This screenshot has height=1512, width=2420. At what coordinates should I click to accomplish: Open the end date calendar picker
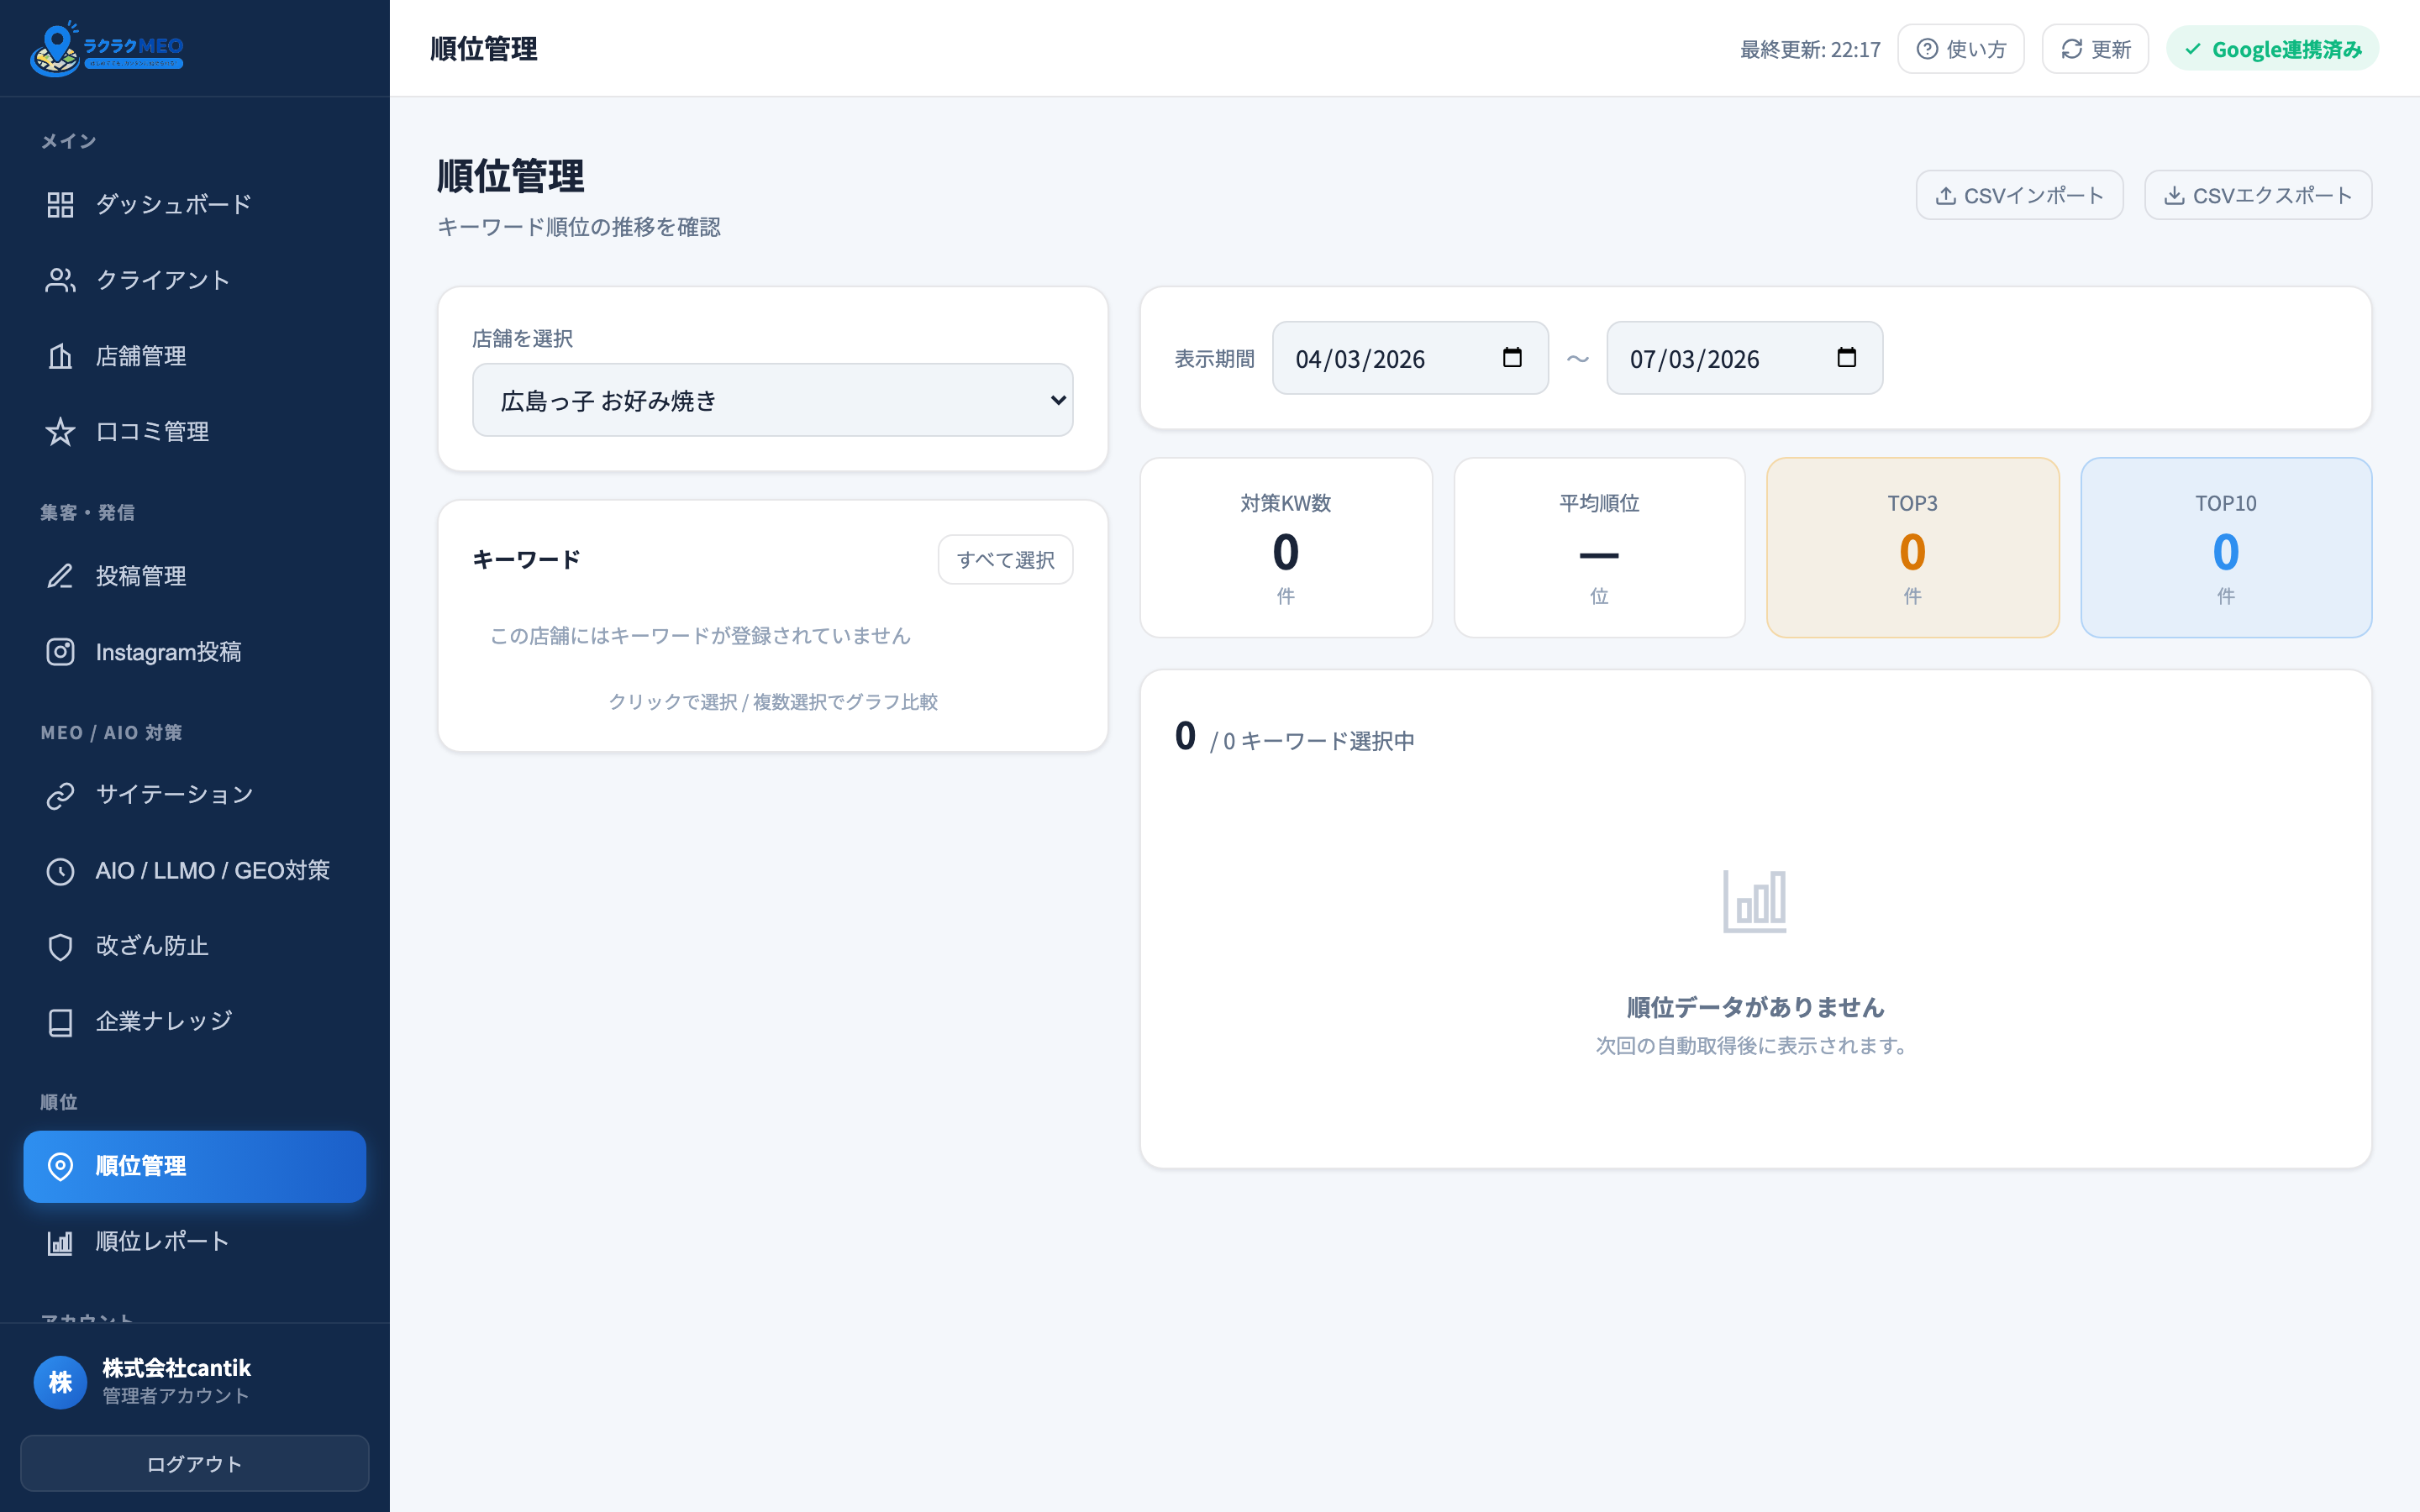1847,358
